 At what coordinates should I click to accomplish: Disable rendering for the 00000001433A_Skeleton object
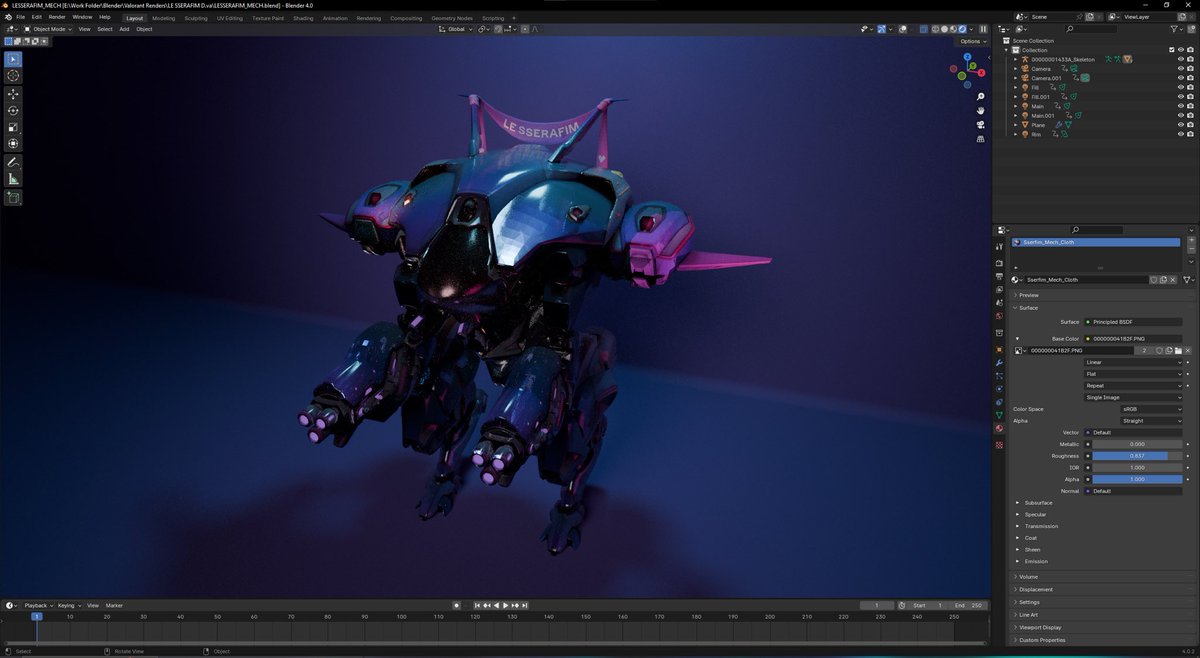tap(1190, 59)
